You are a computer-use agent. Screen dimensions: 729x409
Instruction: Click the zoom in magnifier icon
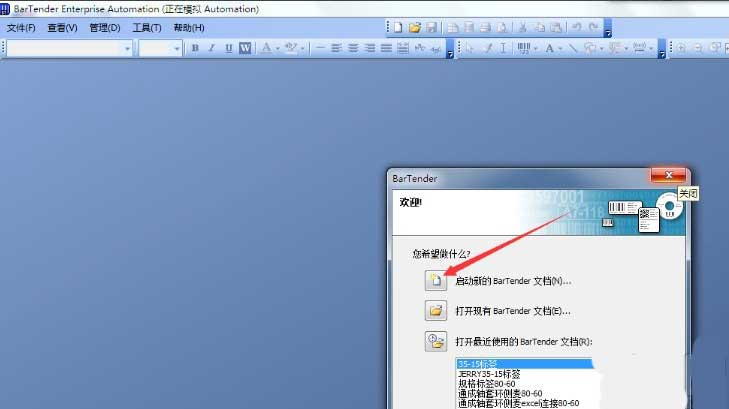click(681, 48)
